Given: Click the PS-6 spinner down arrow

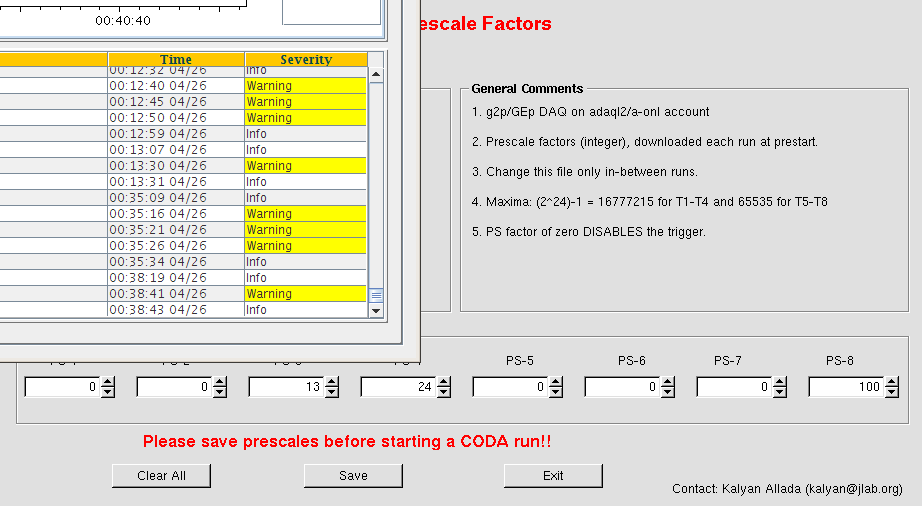Looking at the screenshot, I should (x=668, y=392).
